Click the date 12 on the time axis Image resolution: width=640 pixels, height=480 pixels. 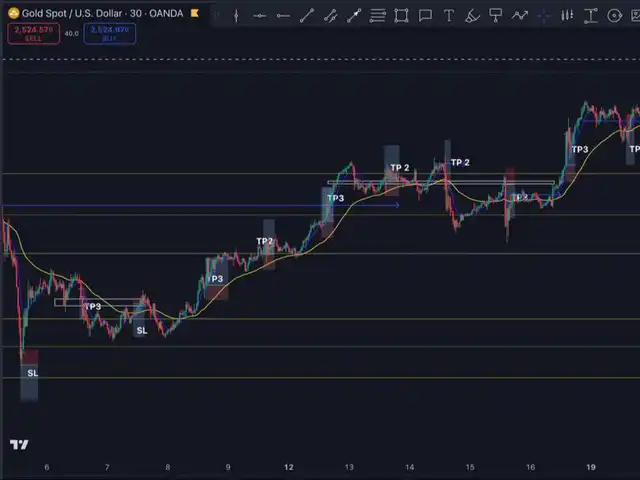click(289, 467)
